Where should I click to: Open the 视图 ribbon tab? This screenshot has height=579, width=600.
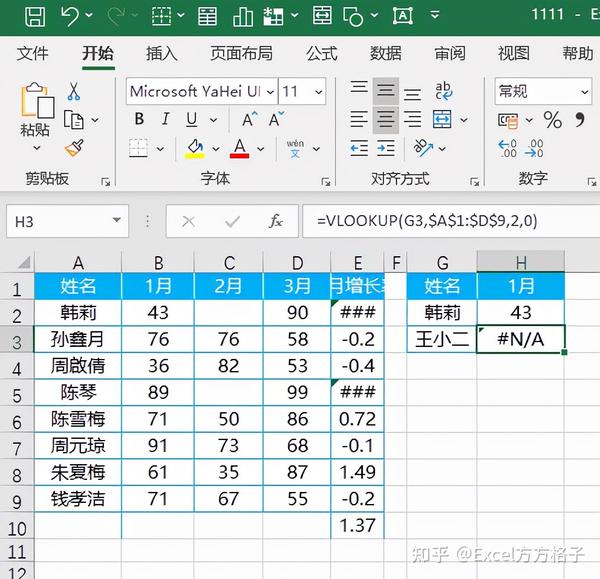(514, 53)
